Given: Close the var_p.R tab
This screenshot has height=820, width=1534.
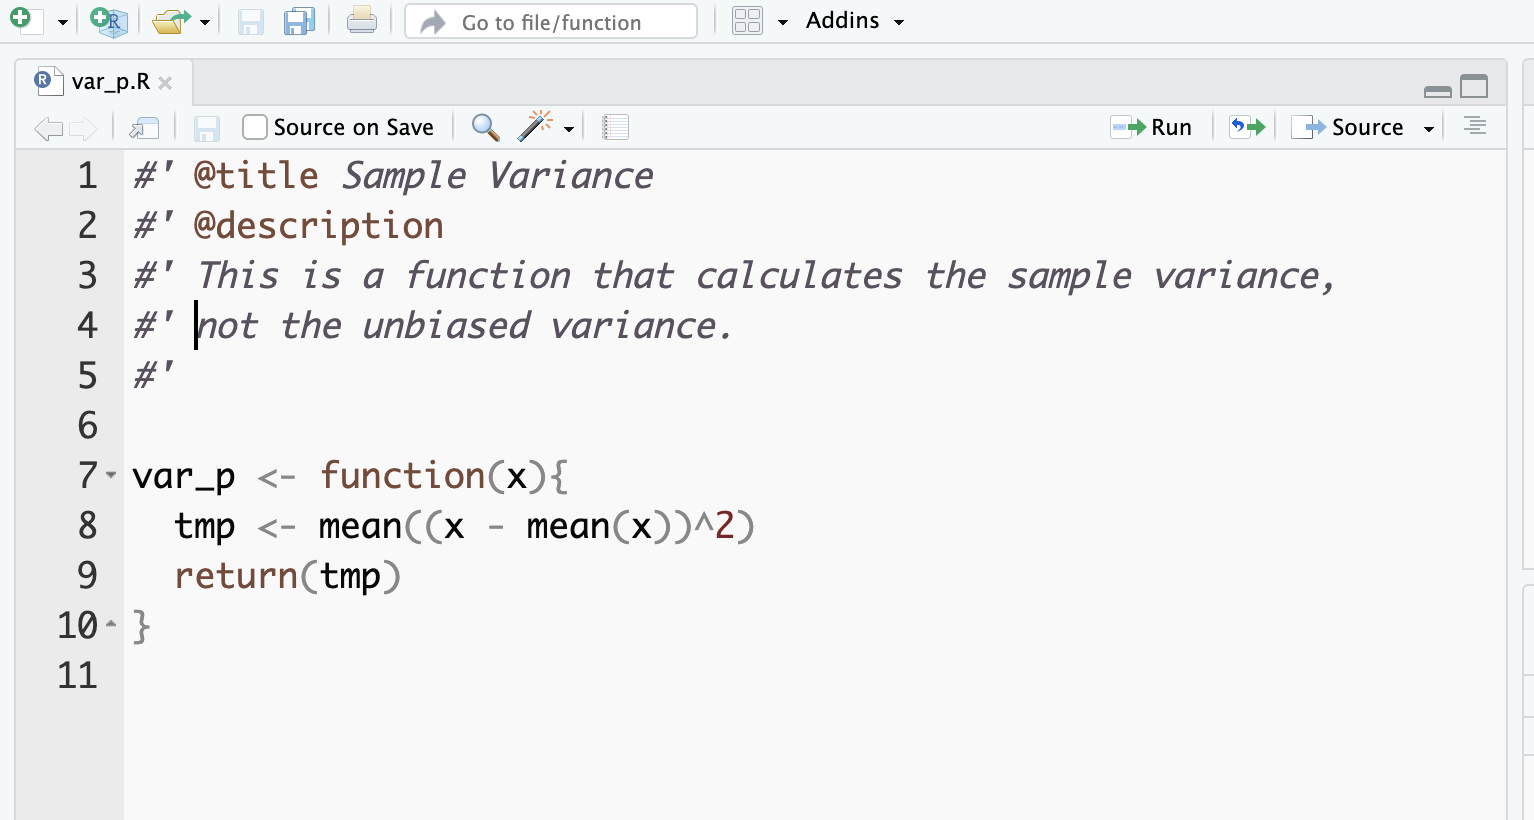Looking at the screenshot, I should pyautogui.click(x=165, y=83).
